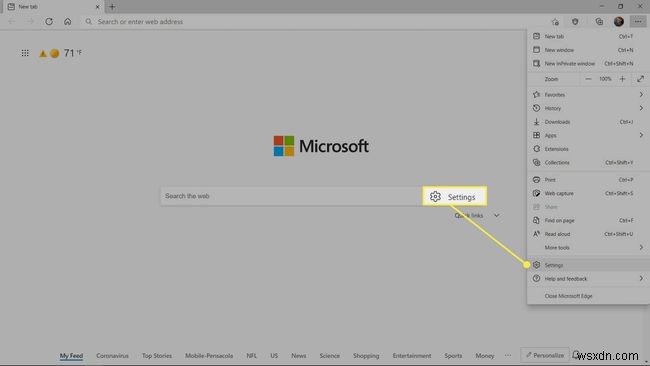
Task: Expand the History submenu
Action: (588, 108)
